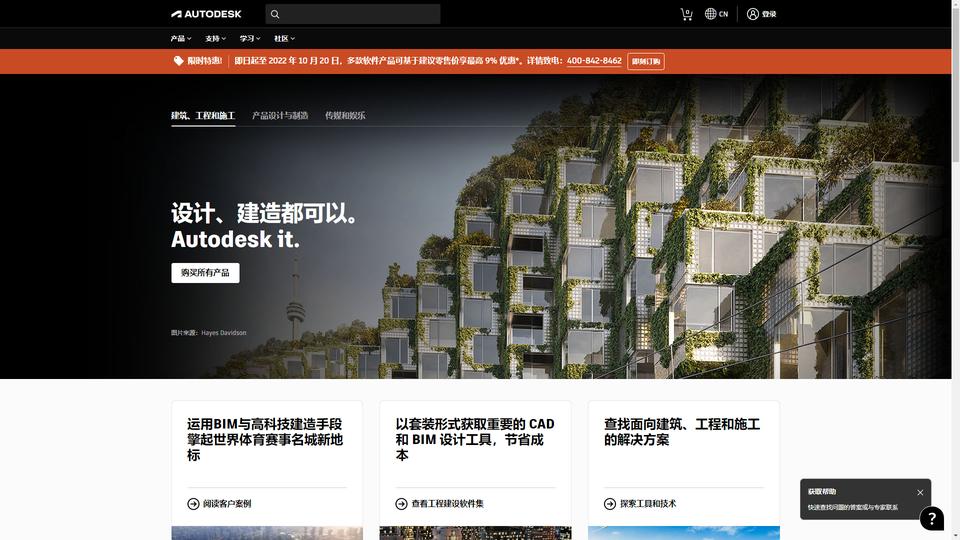Expand the 社区 menu
Viewport: 960px width, 540px height.
[284, 39]
